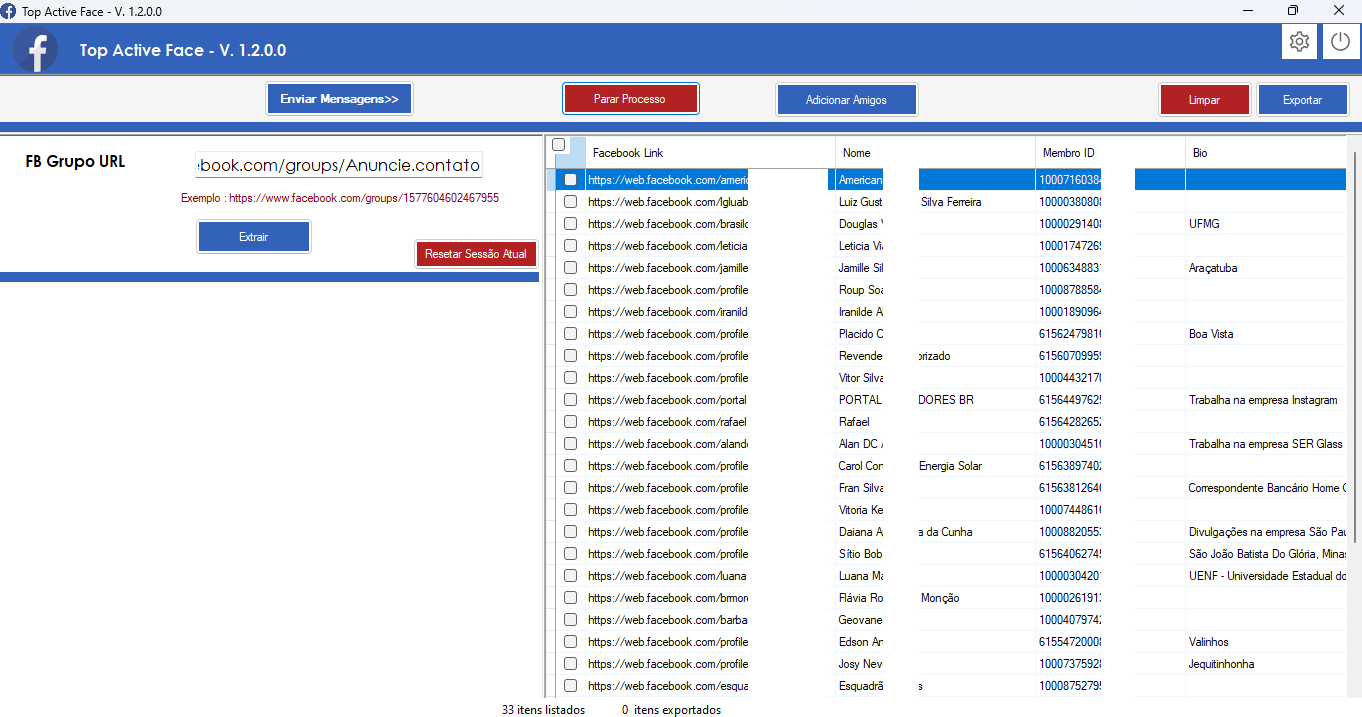This screenshot has width=1362, height=717.
Task: Click Enviar Mensagens>> button
Action: 339,99
